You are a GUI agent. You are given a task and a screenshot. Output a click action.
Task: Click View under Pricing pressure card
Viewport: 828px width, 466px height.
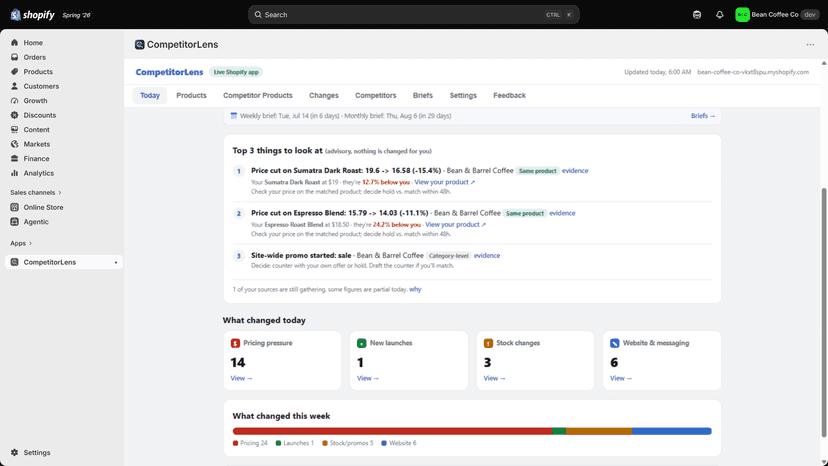pyautogui.click(x=241, y=378)
